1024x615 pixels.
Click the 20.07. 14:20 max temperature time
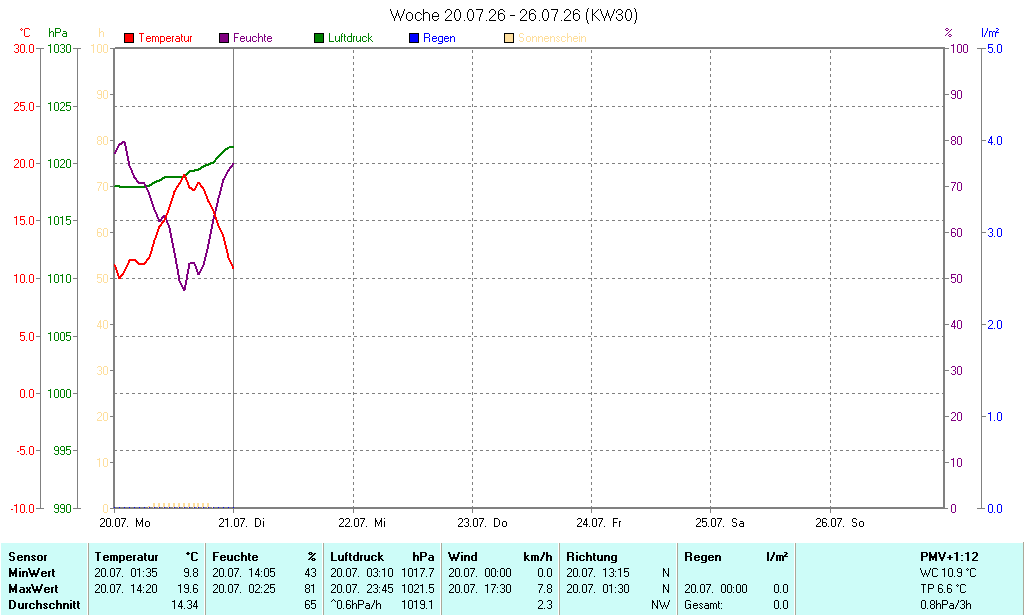click(x=126, y=588)
